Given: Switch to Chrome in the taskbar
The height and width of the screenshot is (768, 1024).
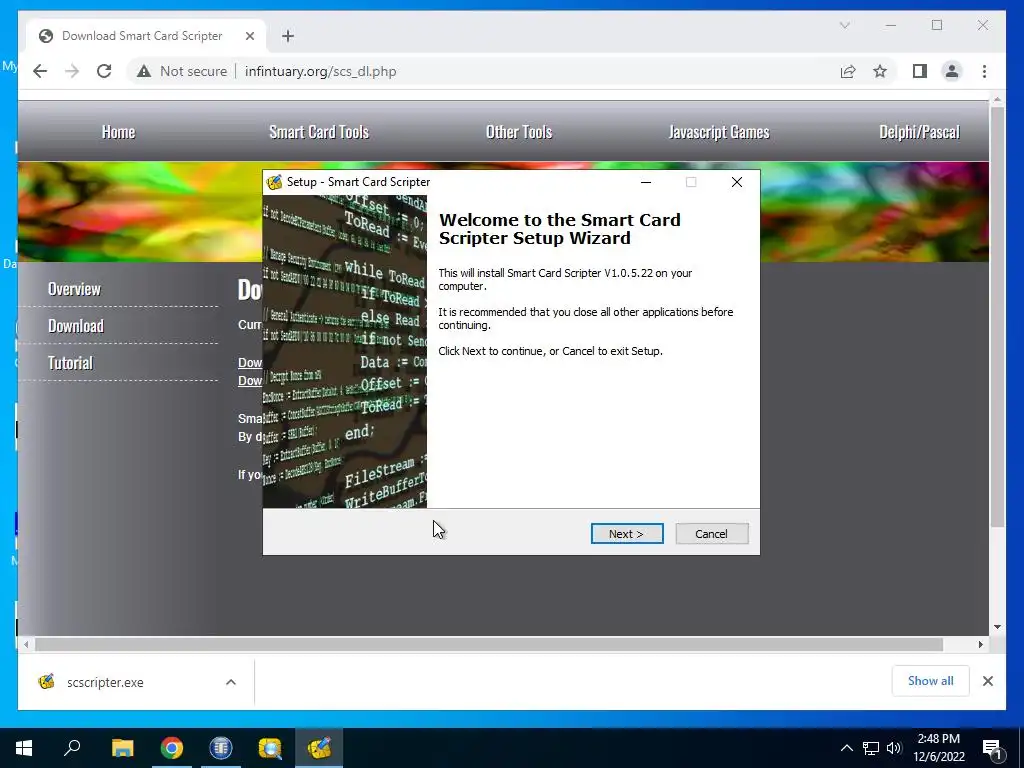Looking at the screenshot, I should [x=172, y=748].
